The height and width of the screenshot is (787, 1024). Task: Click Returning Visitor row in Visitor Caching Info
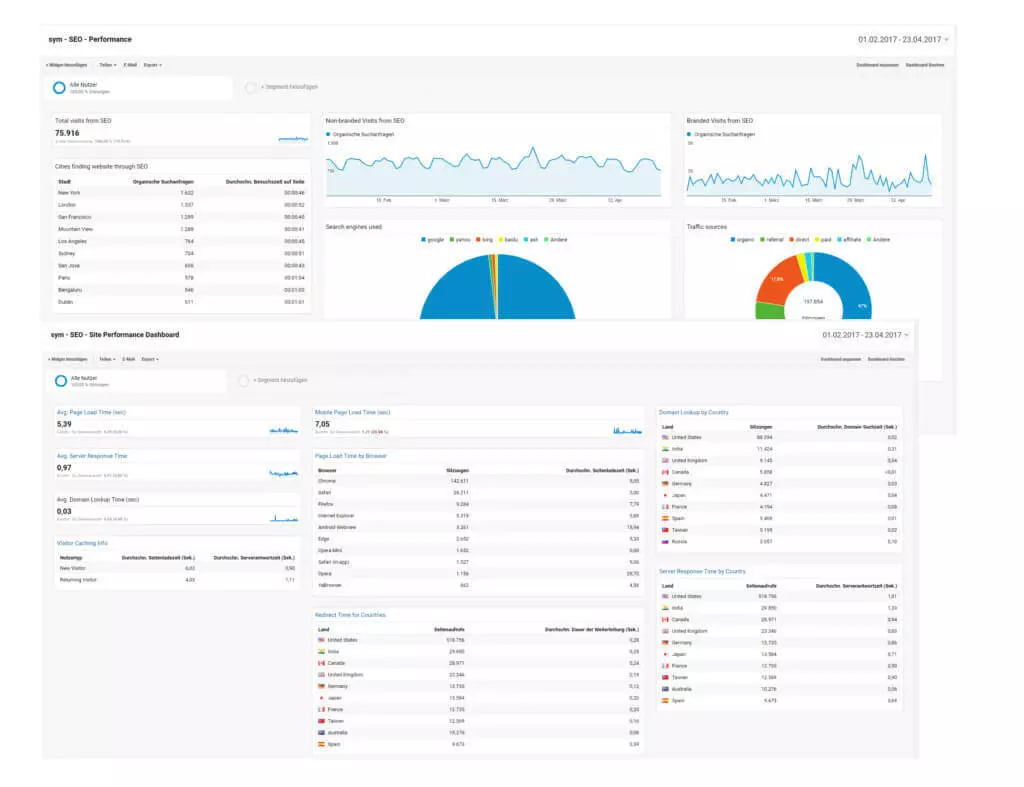177,581
